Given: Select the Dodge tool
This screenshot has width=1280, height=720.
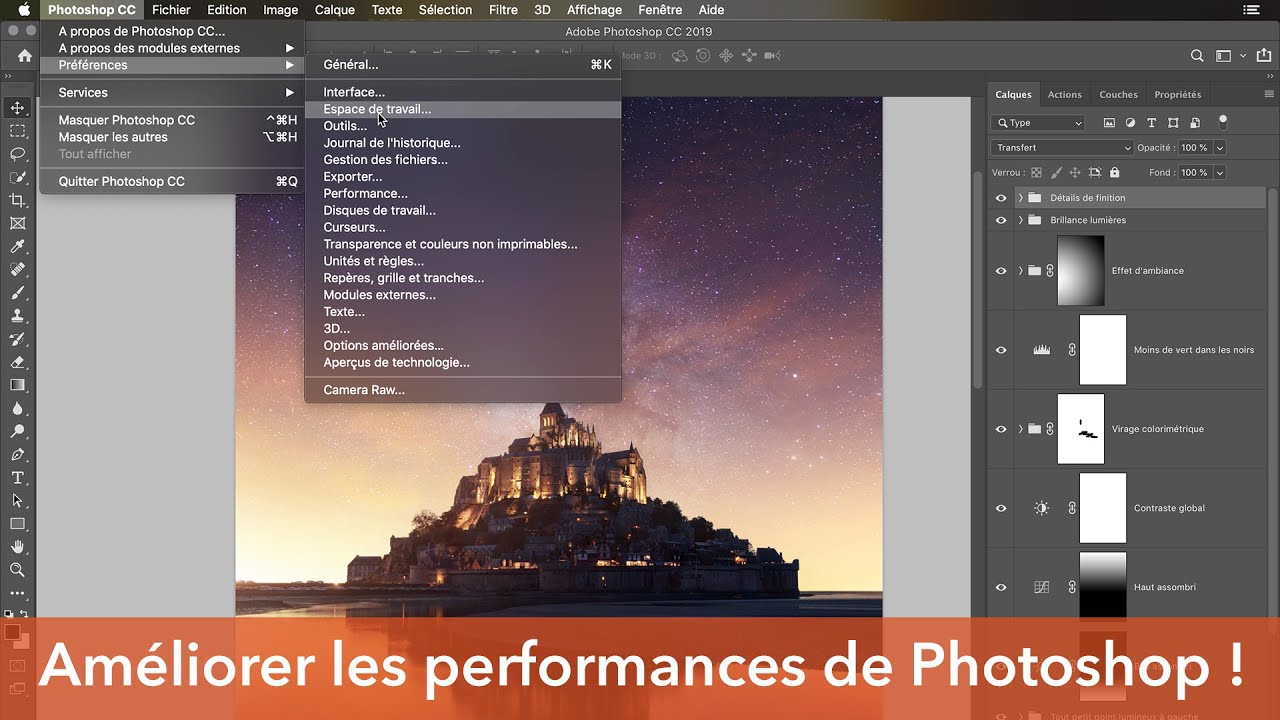Looking at the screenshot, I should (17, 431).
